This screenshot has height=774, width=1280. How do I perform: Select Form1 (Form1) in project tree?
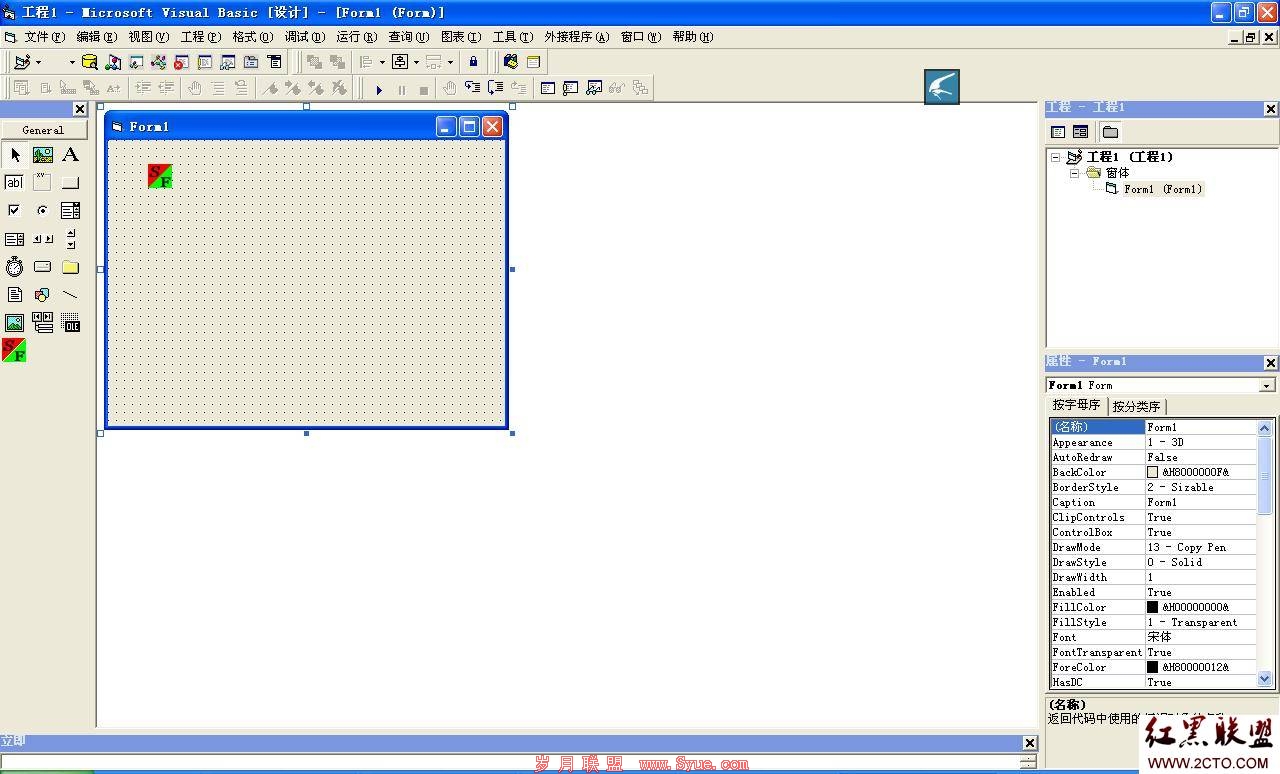(1162, 189)
